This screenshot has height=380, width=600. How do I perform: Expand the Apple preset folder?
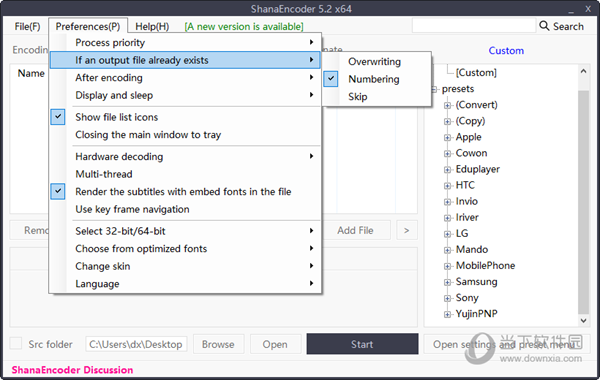click(x=447, y=138)
